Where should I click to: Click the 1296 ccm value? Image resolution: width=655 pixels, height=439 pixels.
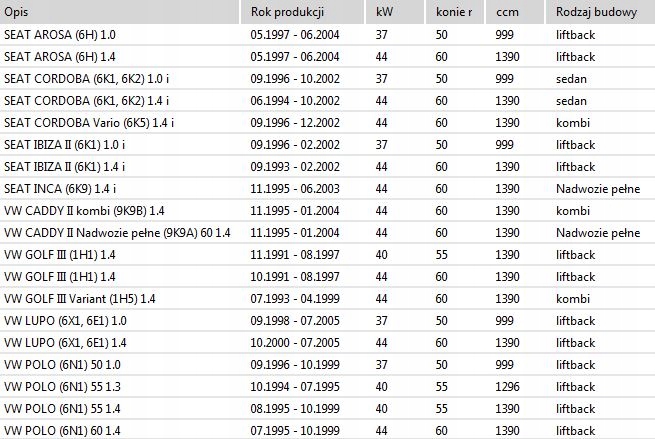(507, 387)
